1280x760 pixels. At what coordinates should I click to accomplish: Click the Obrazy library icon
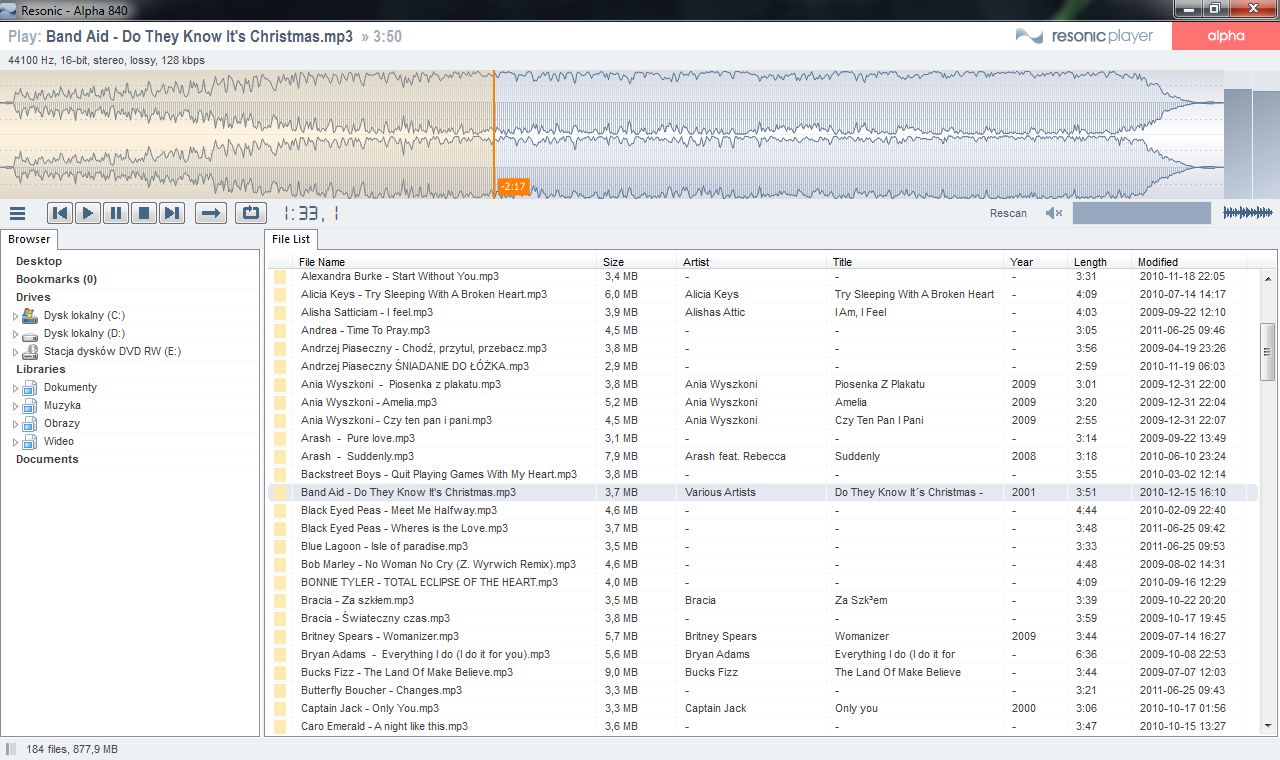(30, 423)
